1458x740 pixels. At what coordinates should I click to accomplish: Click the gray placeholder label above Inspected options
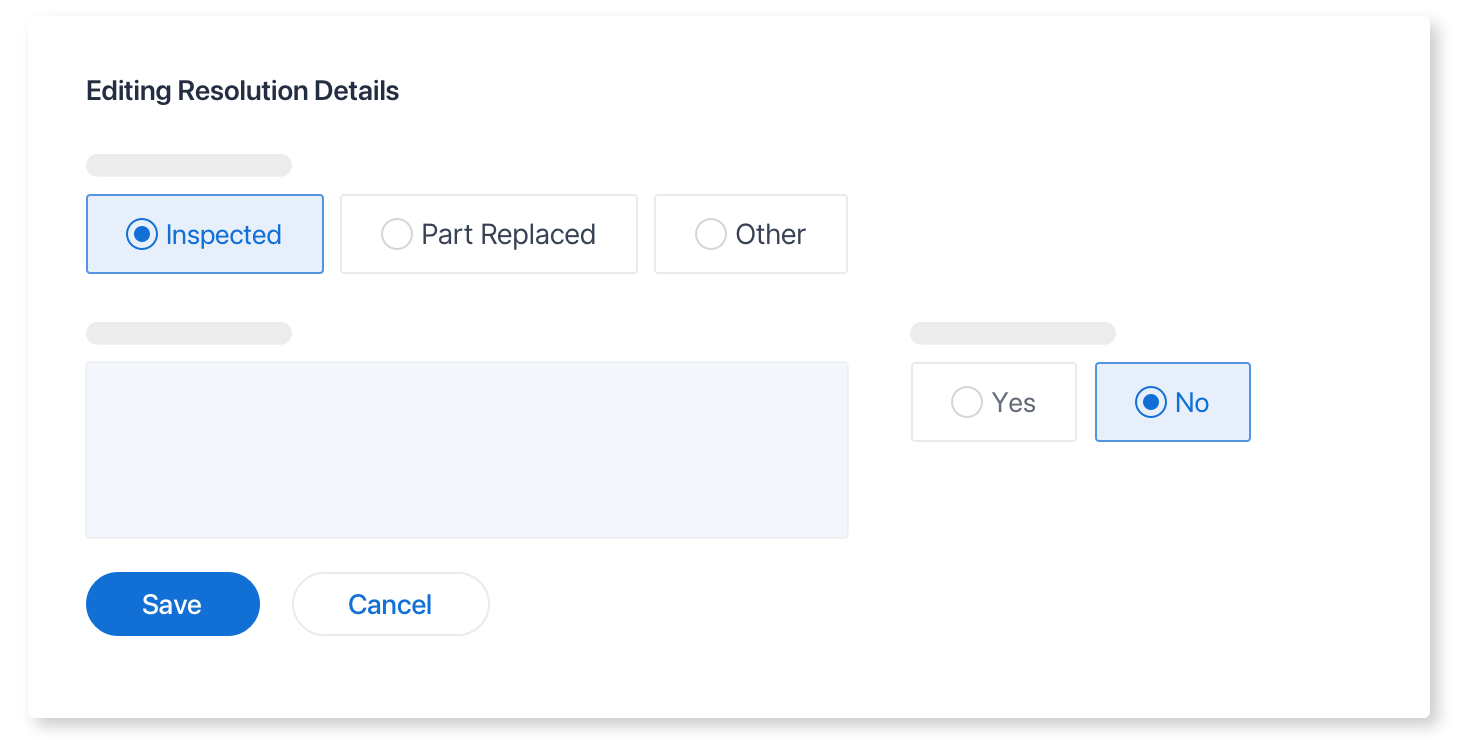[189, 165]
